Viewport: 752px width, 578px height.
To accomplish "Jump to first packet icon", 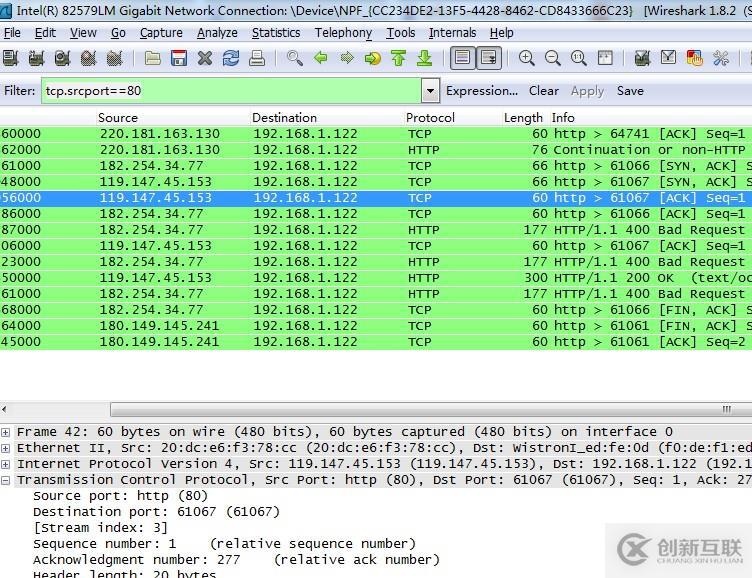I will point(399,58).
